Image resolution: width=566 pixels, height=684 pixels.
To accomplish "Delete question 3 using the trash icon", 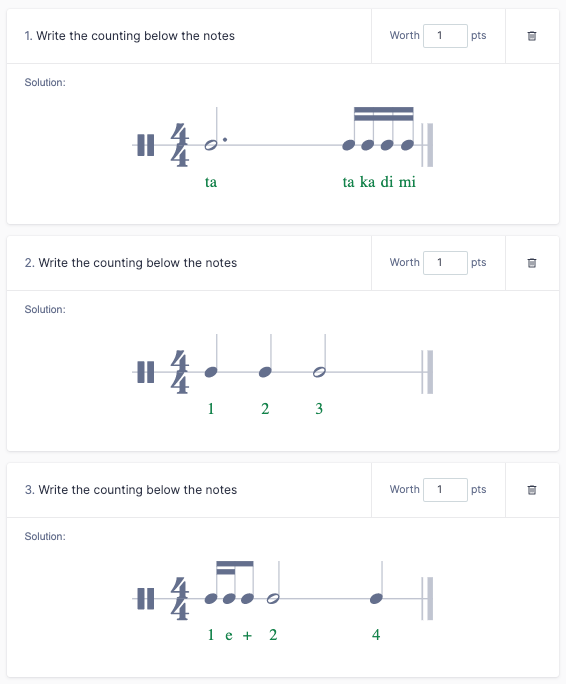I will [532, 489].
